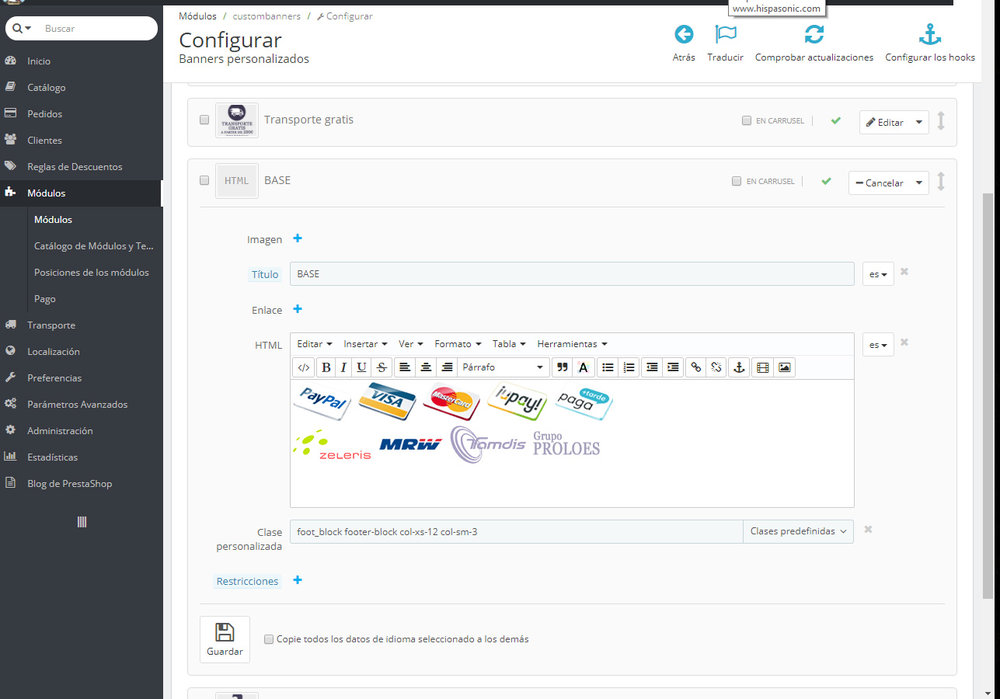Open the Insertar menu in editor
Screen dimensions: 1000x699
click(x=365, y=344)
